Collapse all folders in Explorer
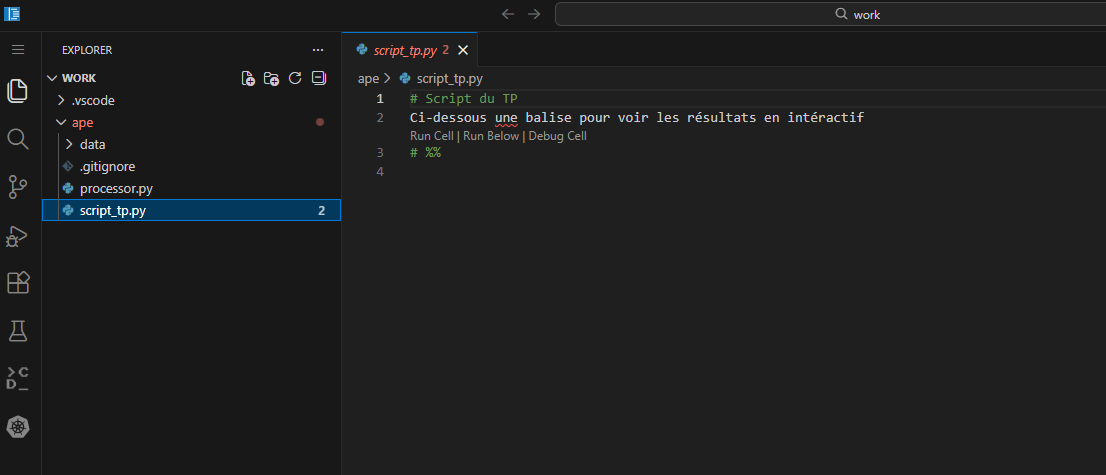Image resolution: width=1106 pixels, height=475 pixels. pyautogui.click(x=319, y=78)
